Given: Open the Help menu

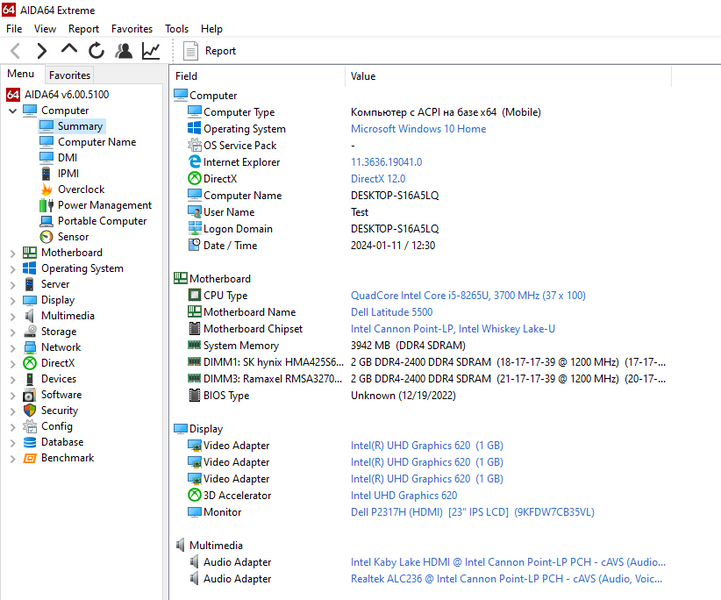Looking at the screenshot, I should coord(212,29).
